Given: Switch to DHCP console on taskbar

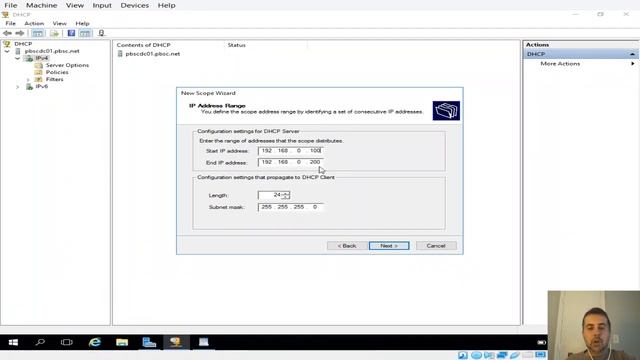Looking at the screenshot, I should 176,342.
